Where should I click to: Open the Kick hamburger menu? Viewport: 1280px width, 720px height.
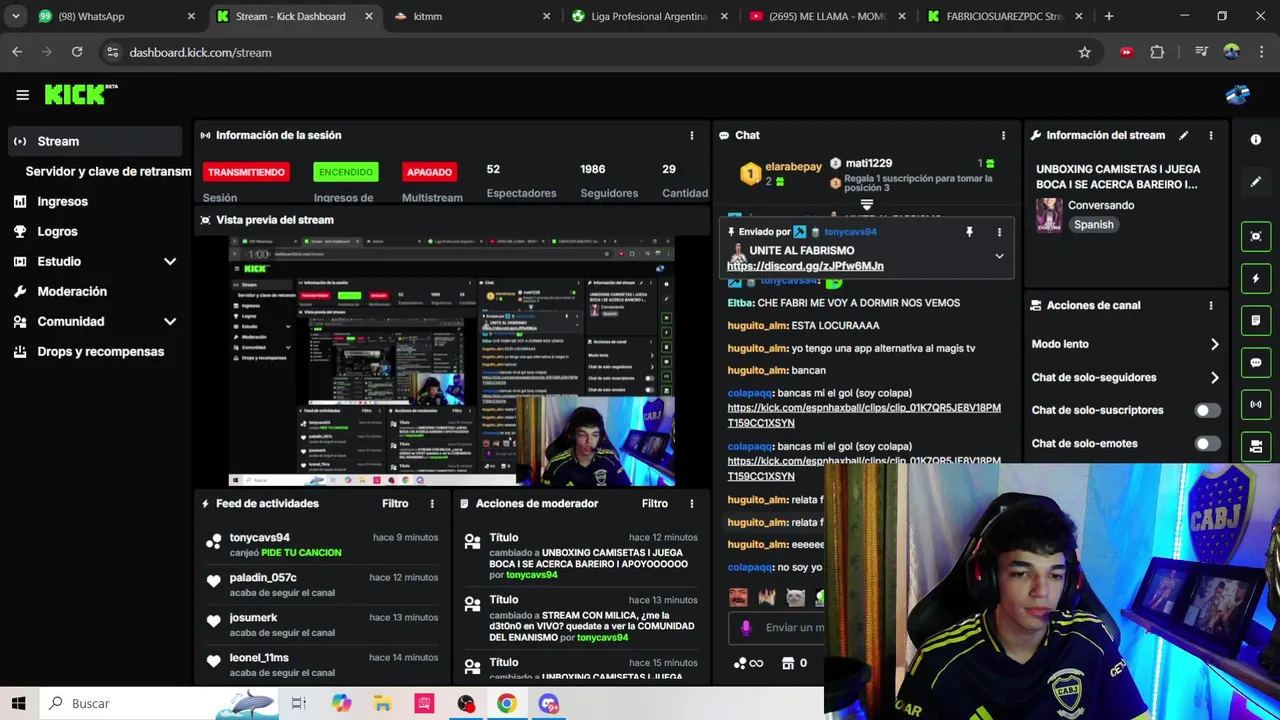[22, 95]
